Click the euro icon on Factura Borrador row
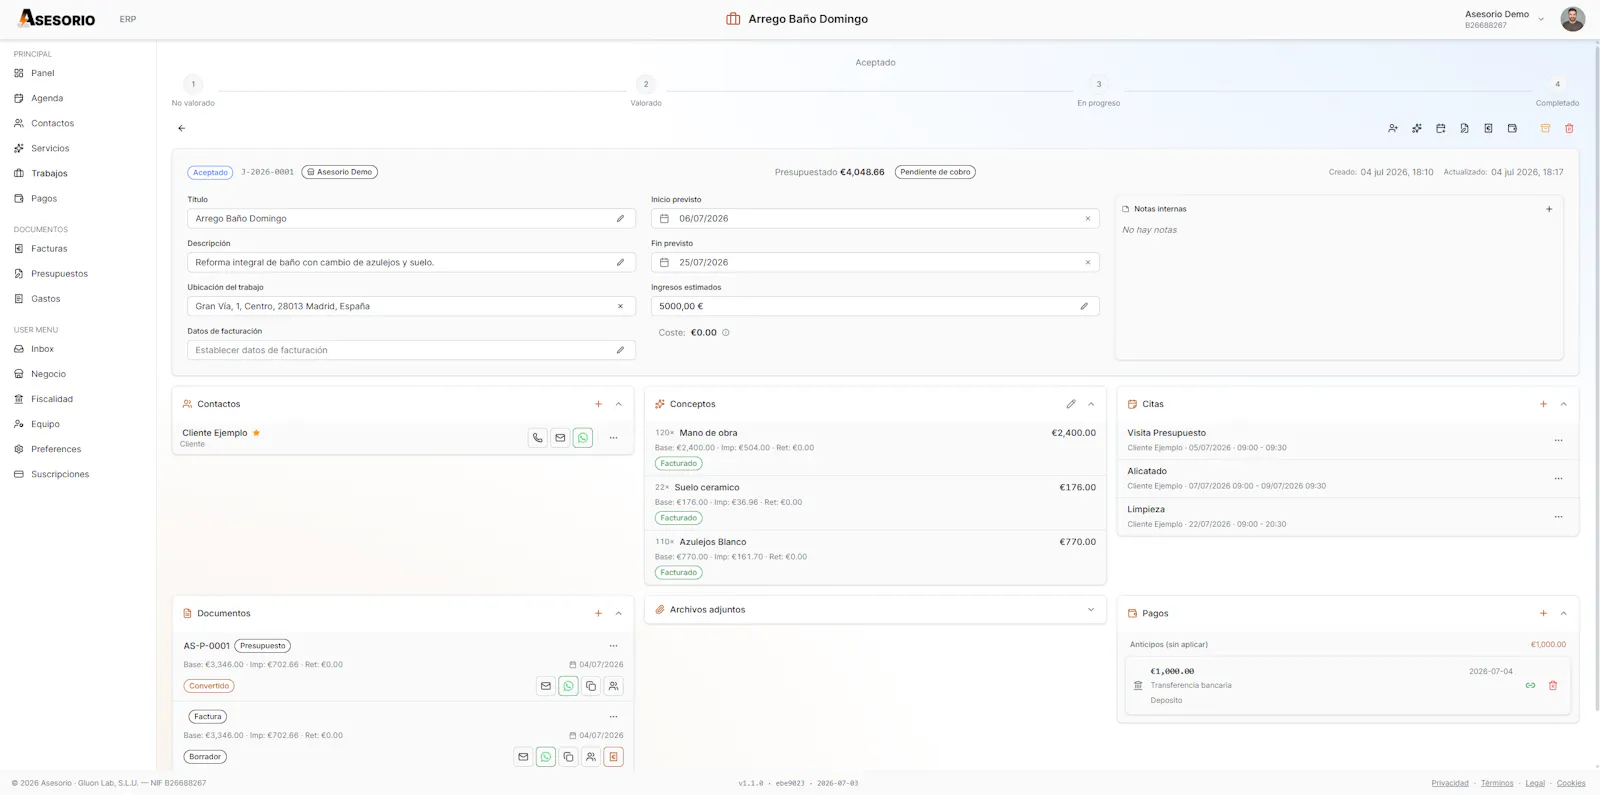 614,757
